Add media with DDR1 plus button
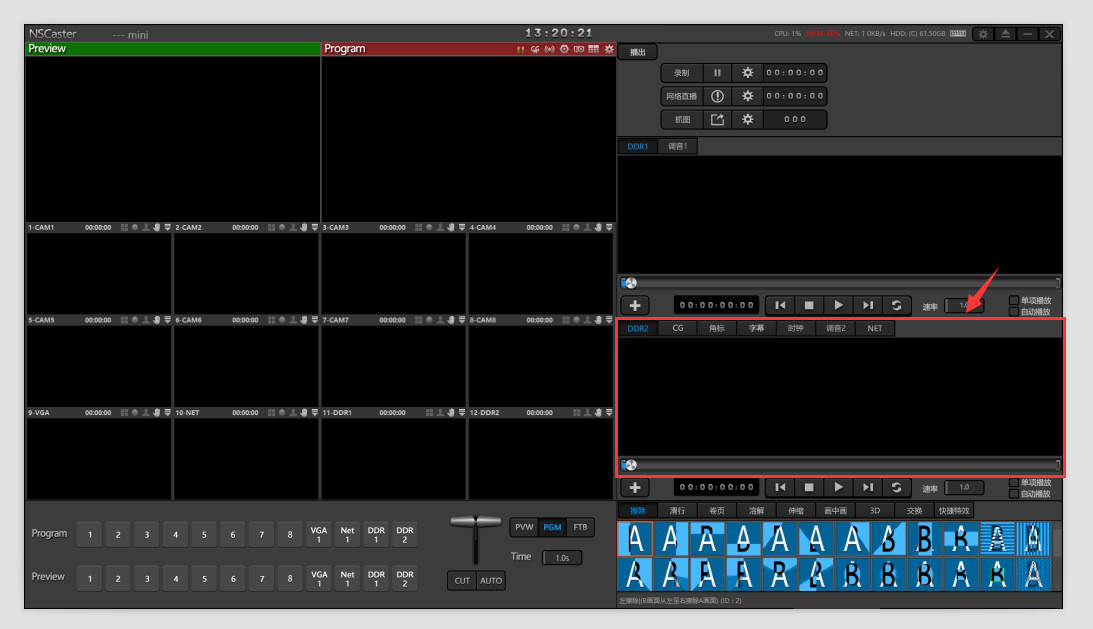This screenshot has height=629, width=1093. coord(635,305)
